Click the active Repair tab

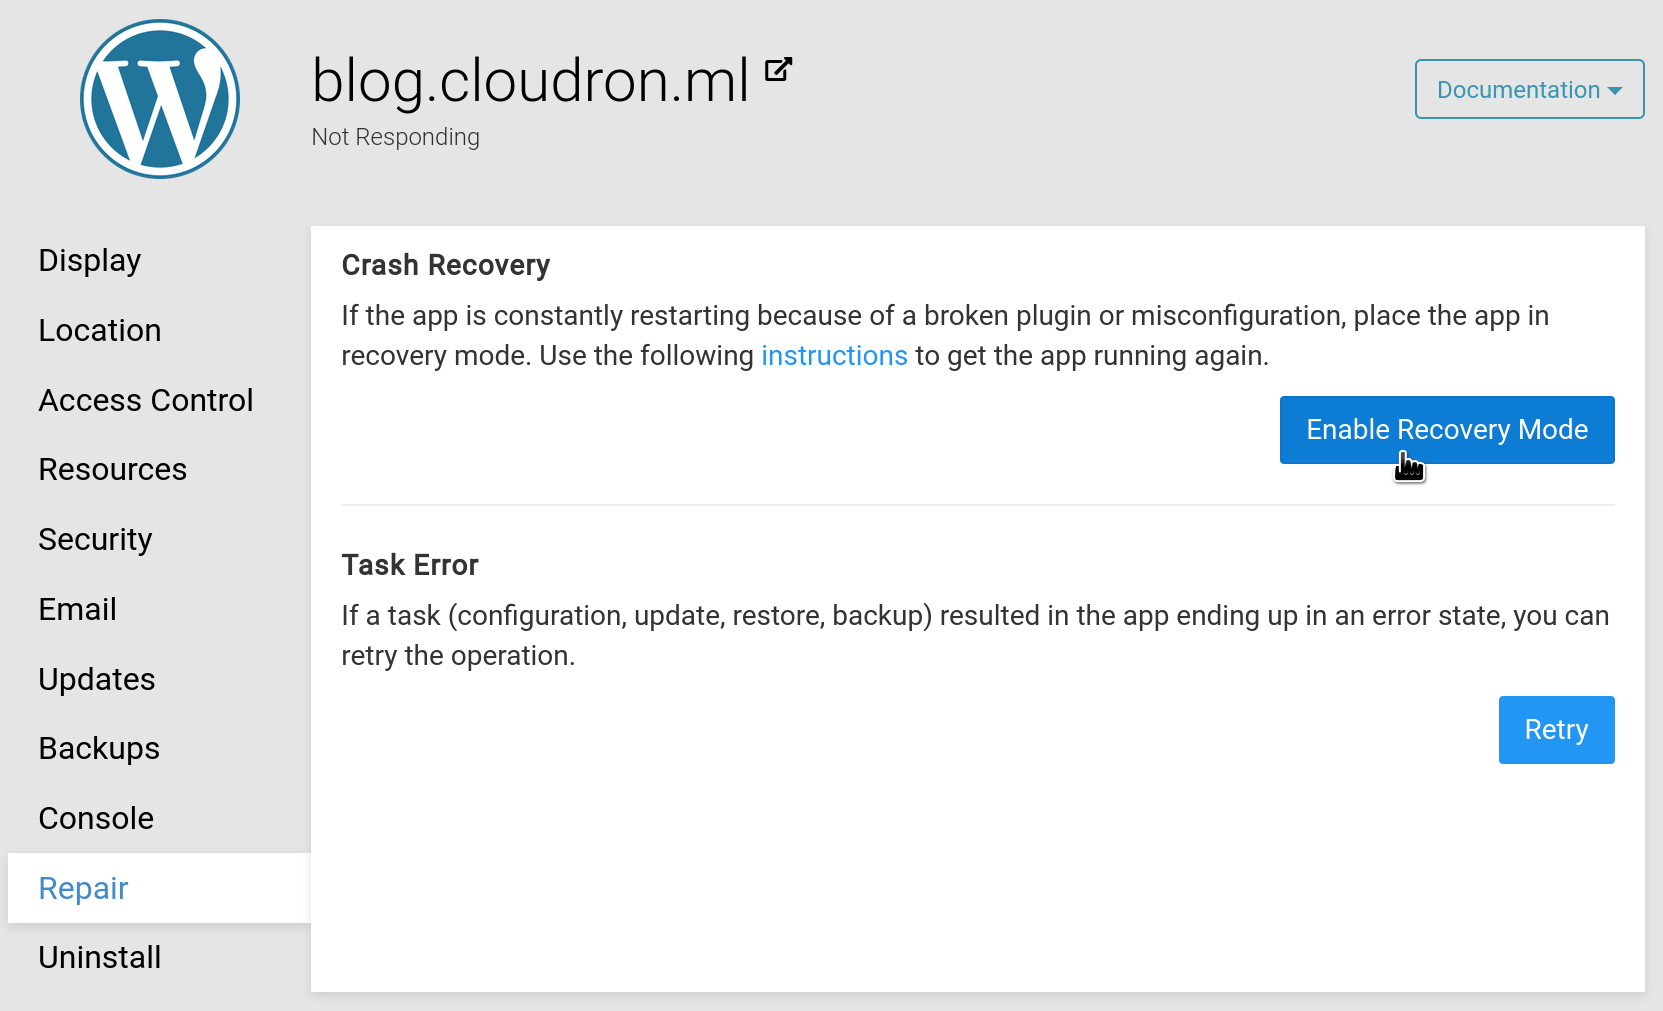tap(84, 889)
